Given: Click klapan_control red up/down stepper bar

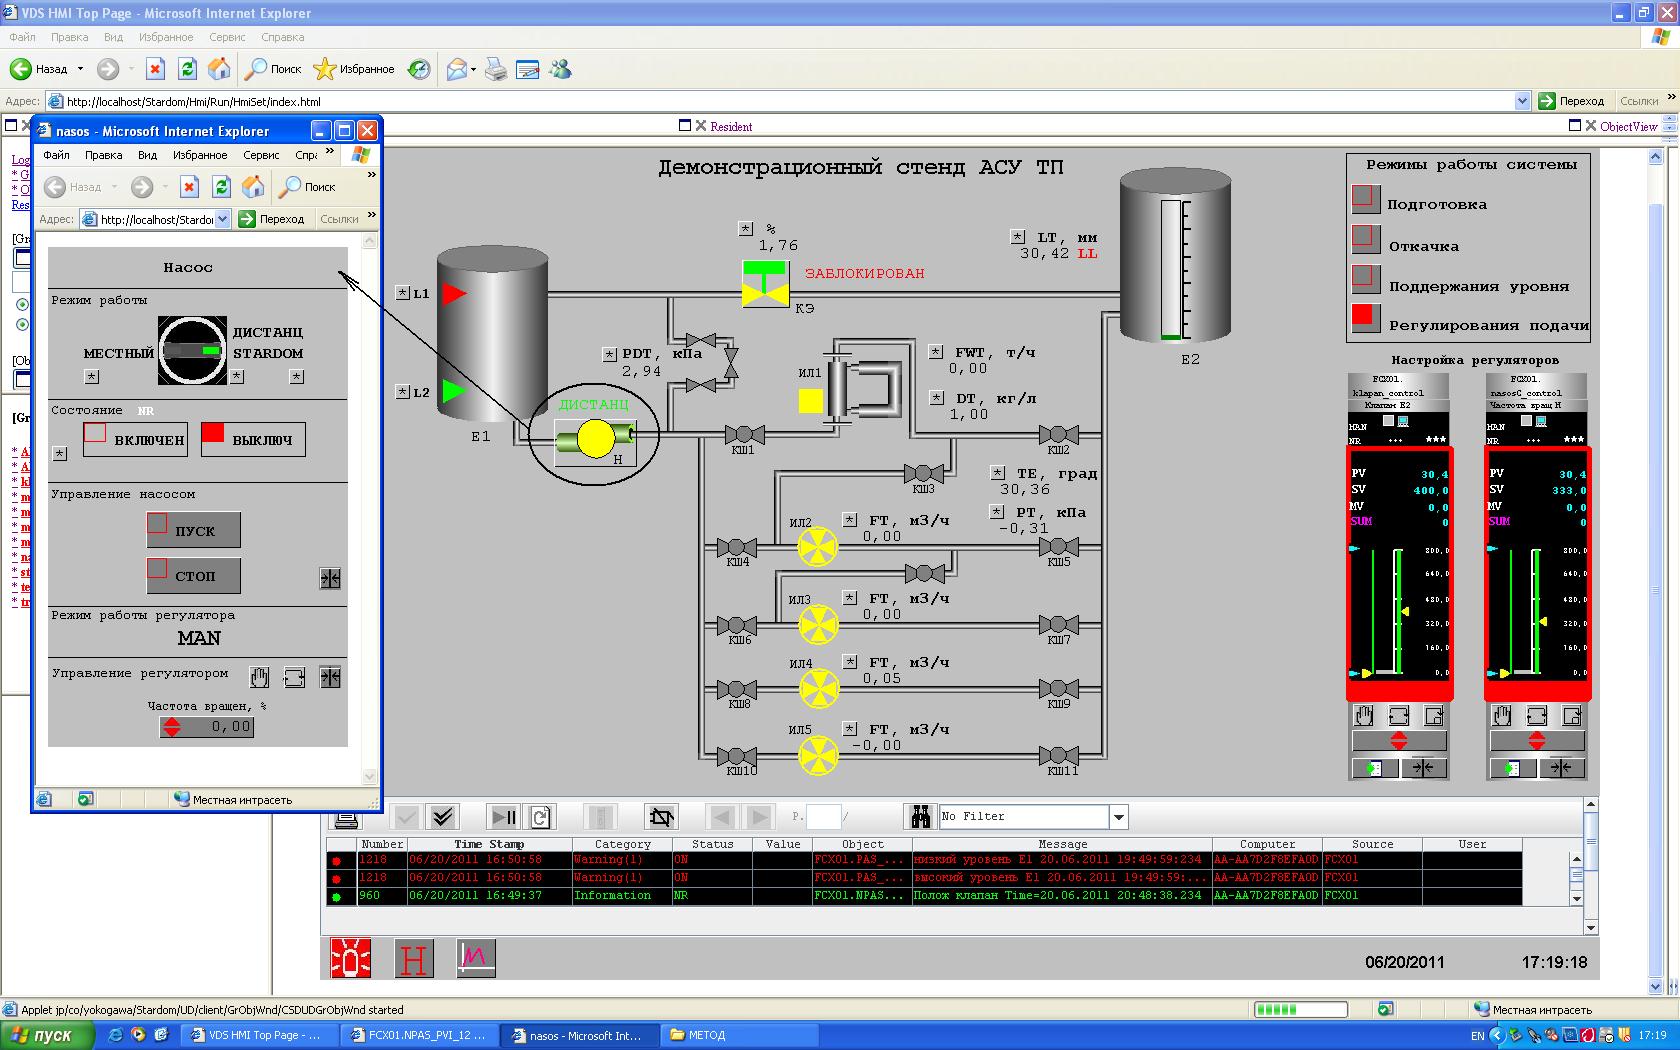Looking at the screenshot, I should 1399,741.
